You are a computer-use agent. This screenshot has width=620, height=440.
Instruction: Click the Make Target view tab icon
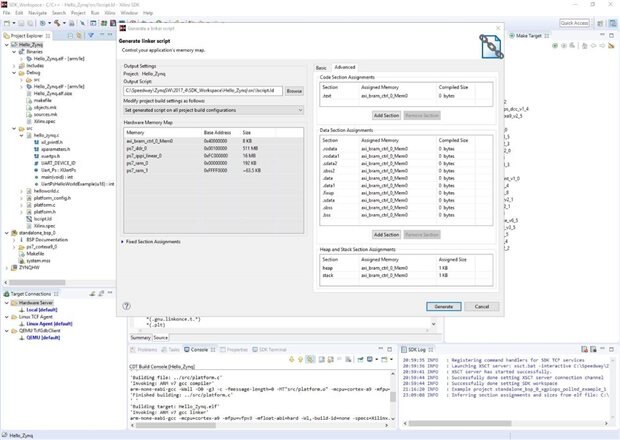(512, 36)
